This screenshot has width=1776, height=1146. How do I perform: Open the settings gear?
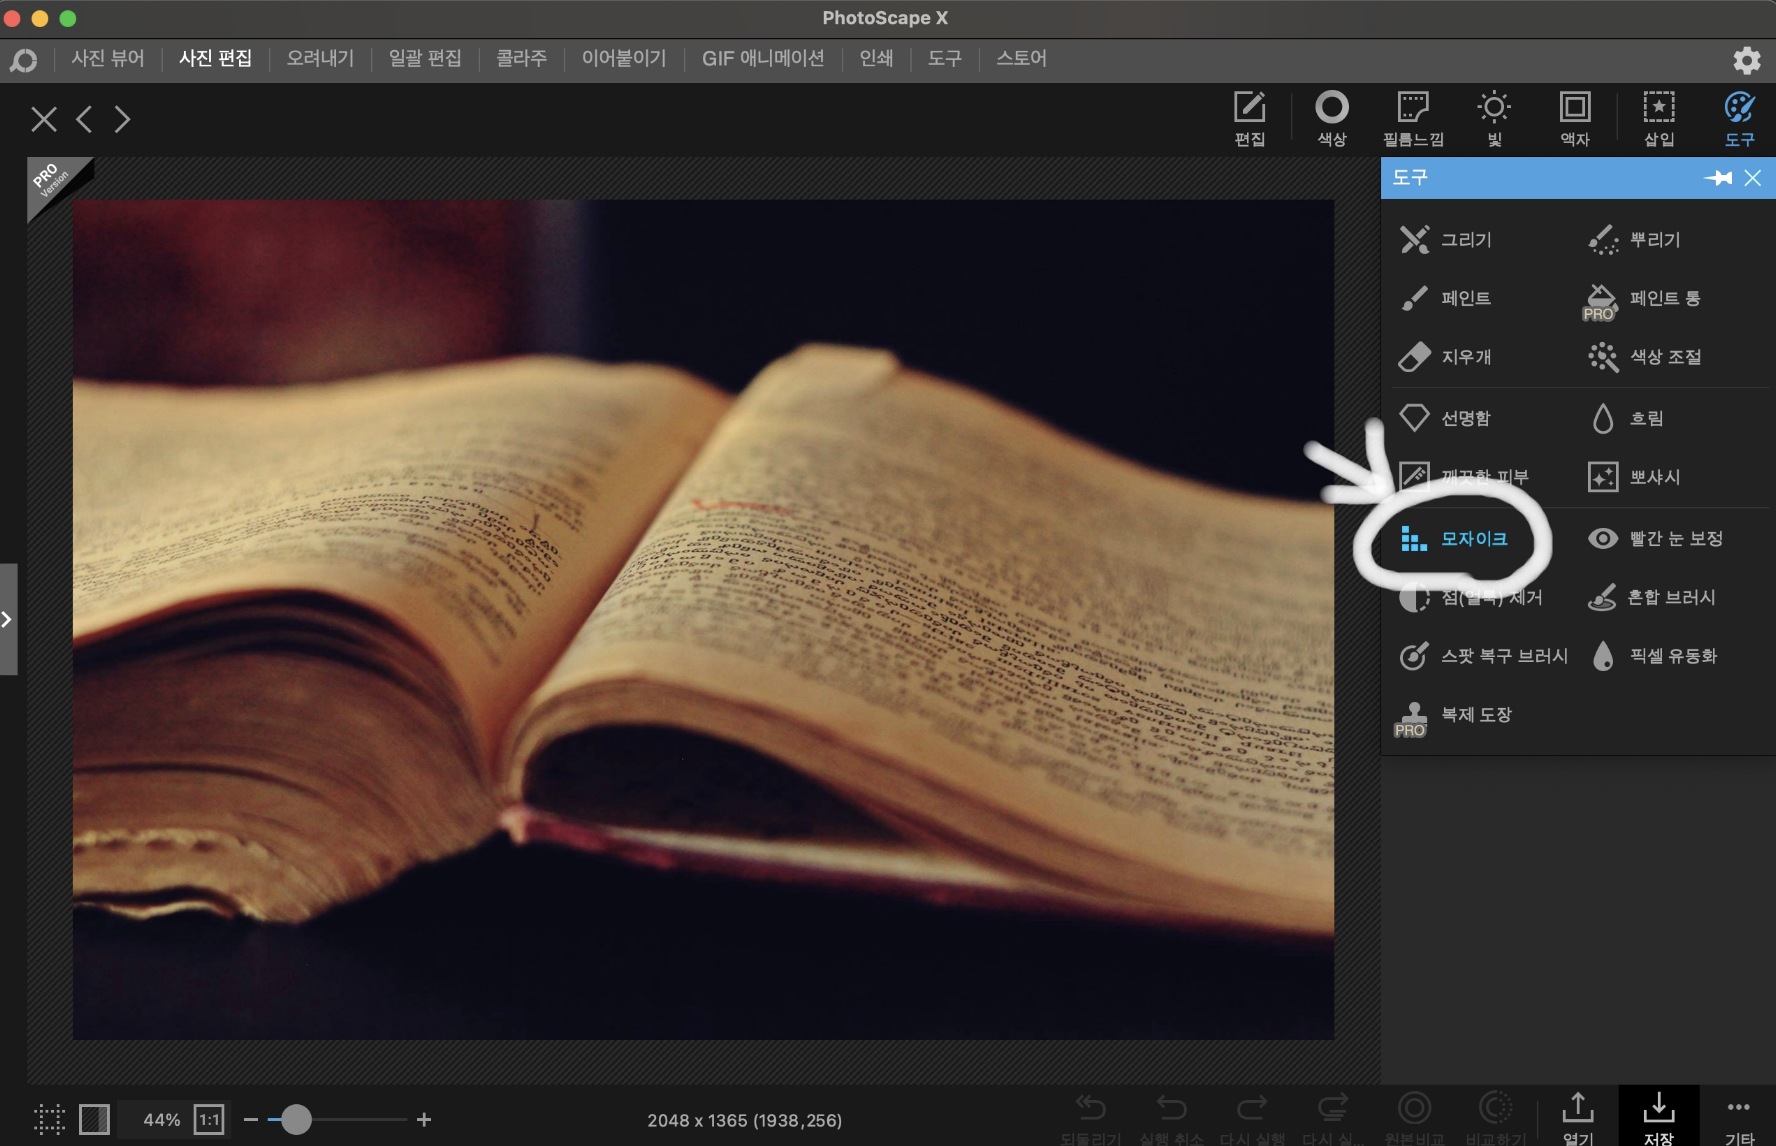tap(1747, 60)
